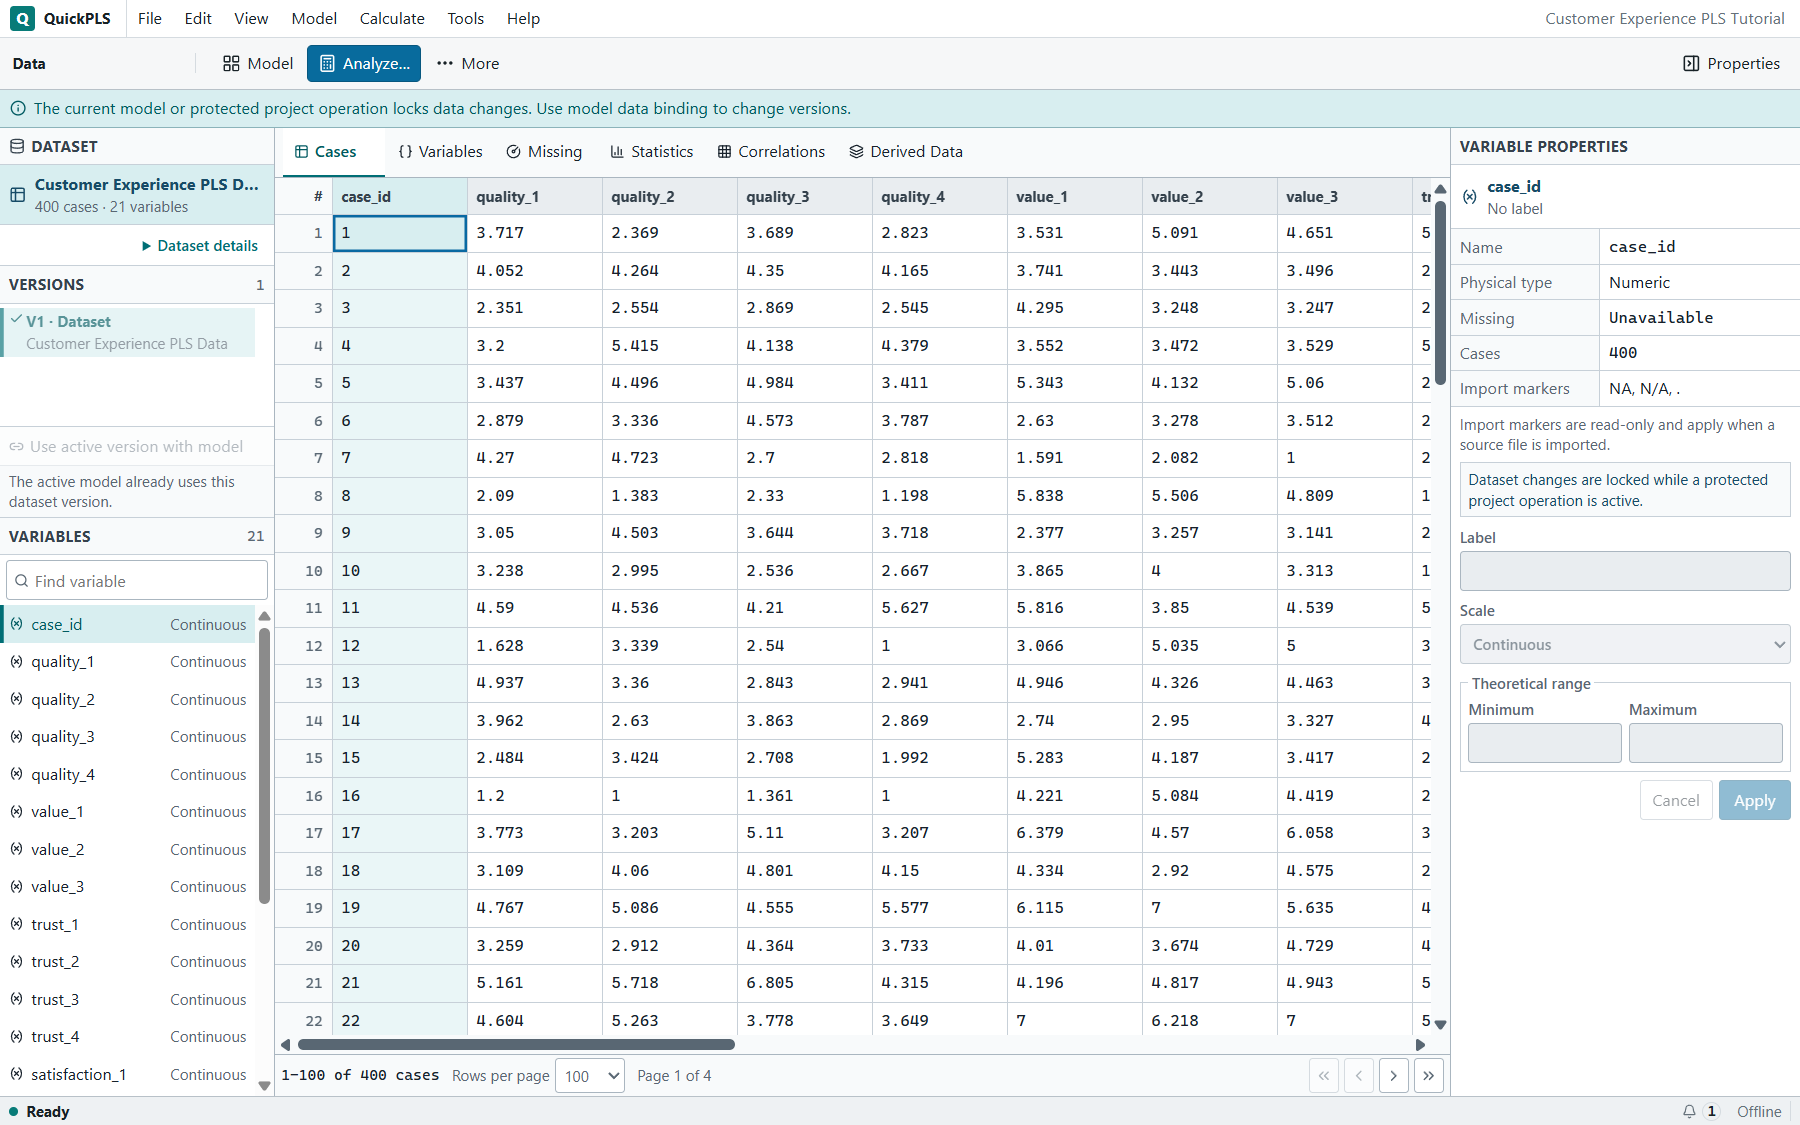Open the More options menu
1800x1125 pixels.
(x=467, y=63)
